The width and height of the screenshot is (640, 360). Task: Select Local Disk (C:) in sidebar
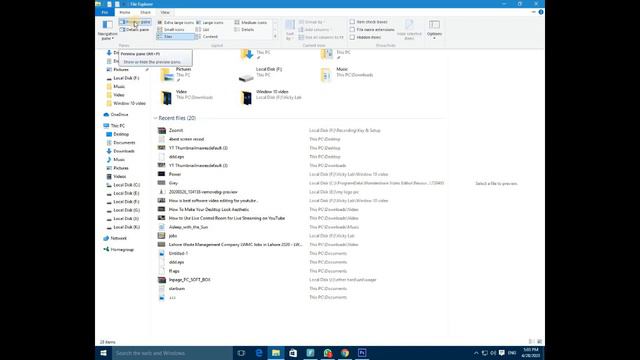tap(123, 185)
